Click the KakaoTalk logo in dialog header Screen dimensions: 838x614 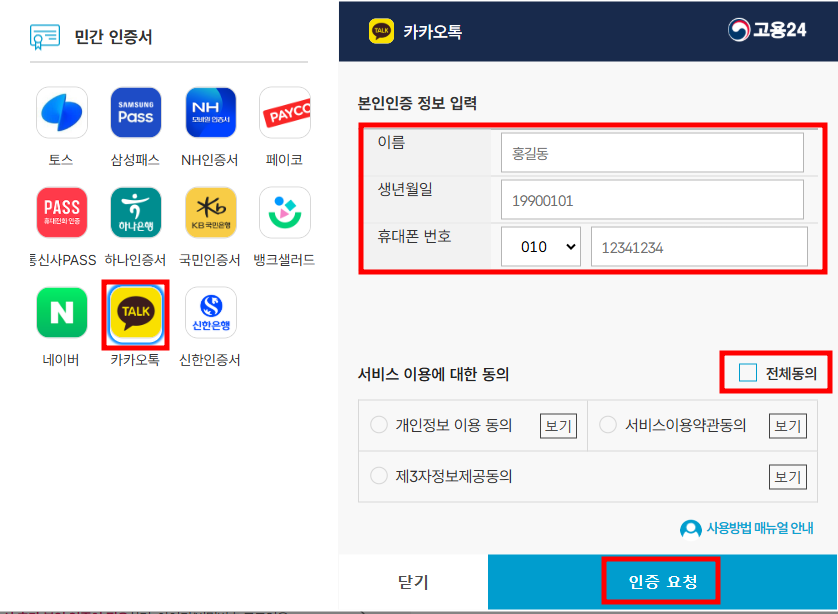(381, 31)
